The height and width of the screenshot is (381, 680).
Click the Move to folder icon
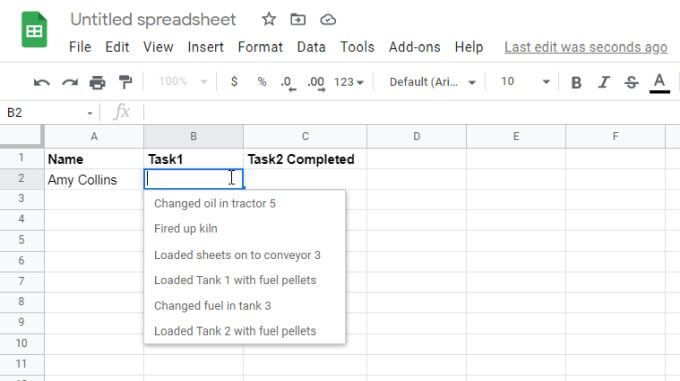(298, 20)
